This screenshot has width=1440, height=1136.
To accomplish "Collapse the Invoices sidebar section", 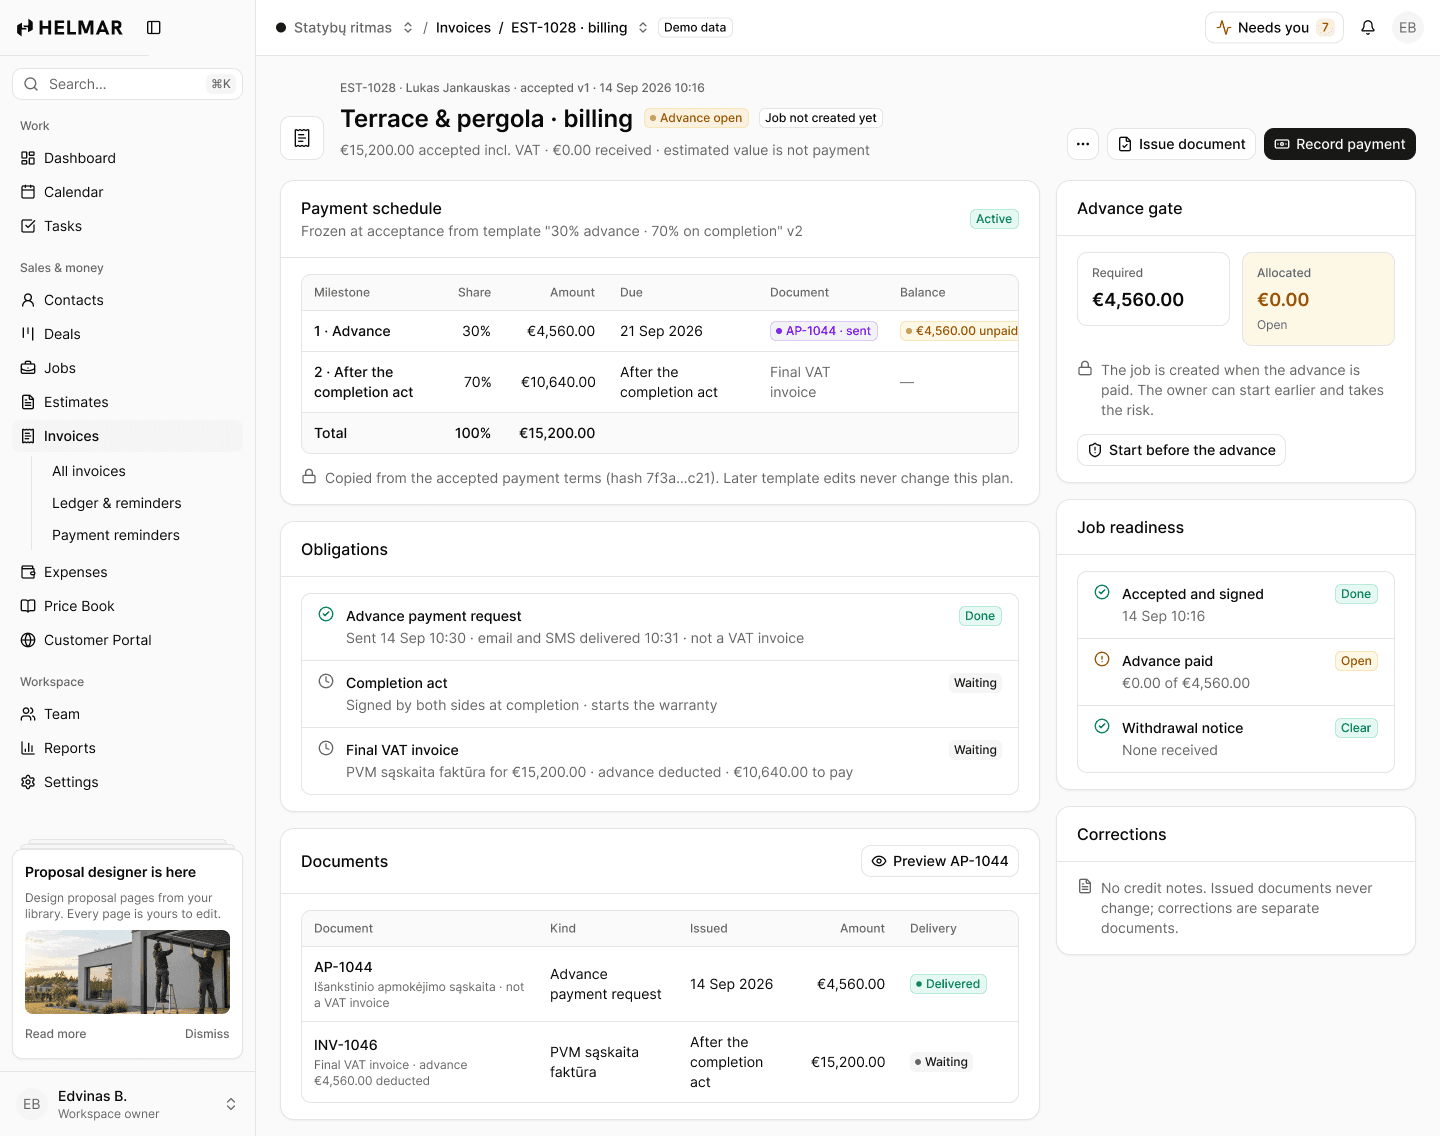I will 128,436.
